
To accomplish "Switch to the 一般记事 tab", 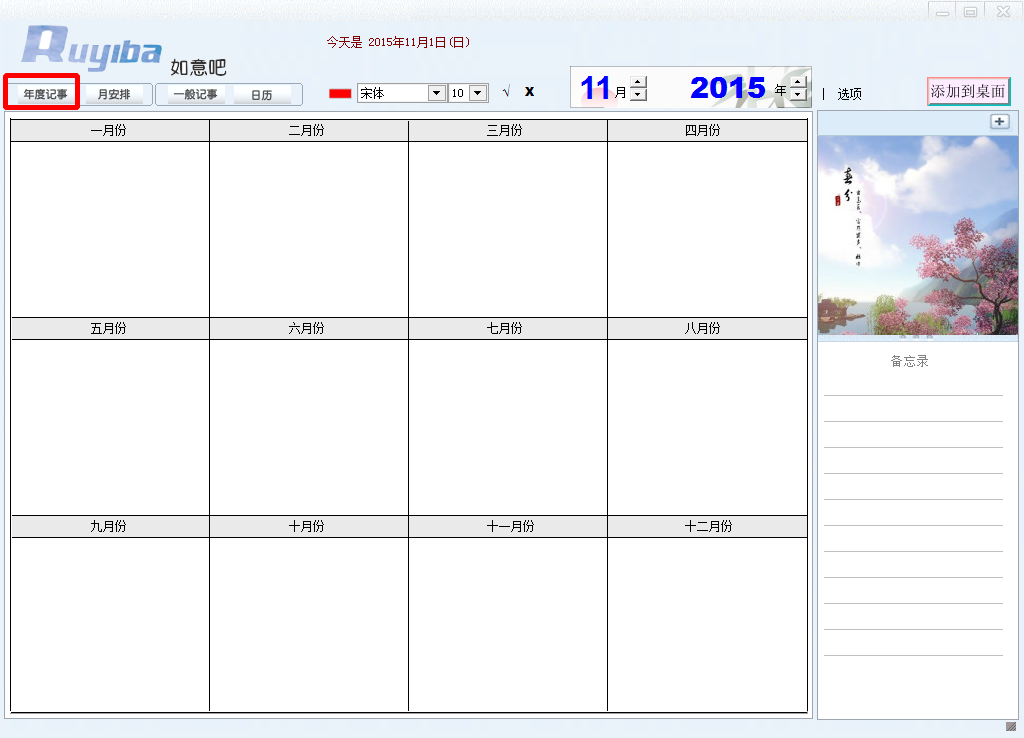I will 195,94.
